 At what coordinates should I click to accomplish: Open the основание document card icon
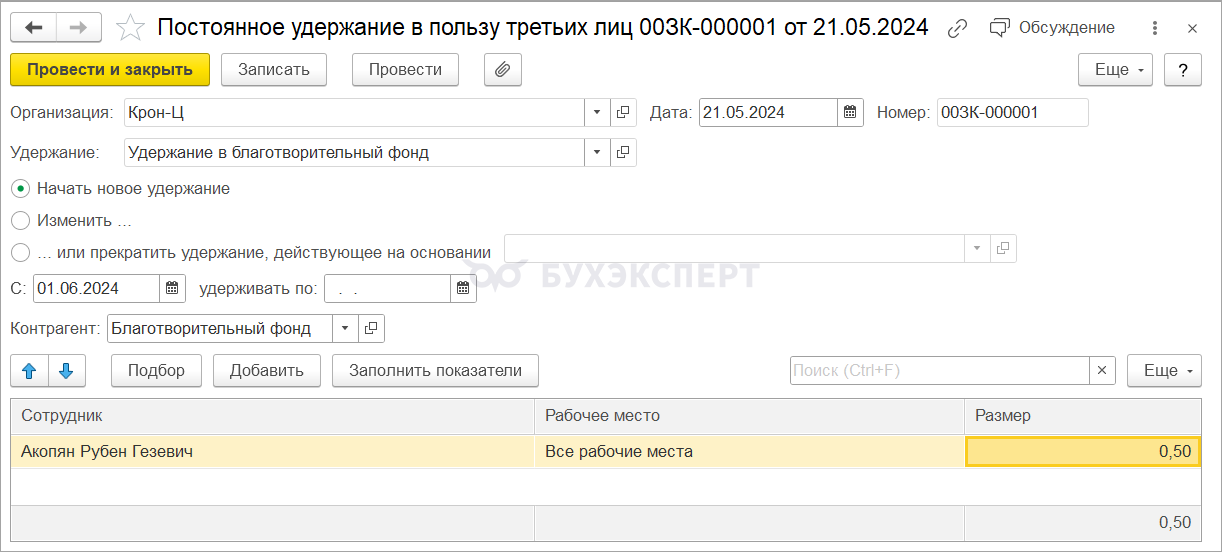(x=1003, y=248)
